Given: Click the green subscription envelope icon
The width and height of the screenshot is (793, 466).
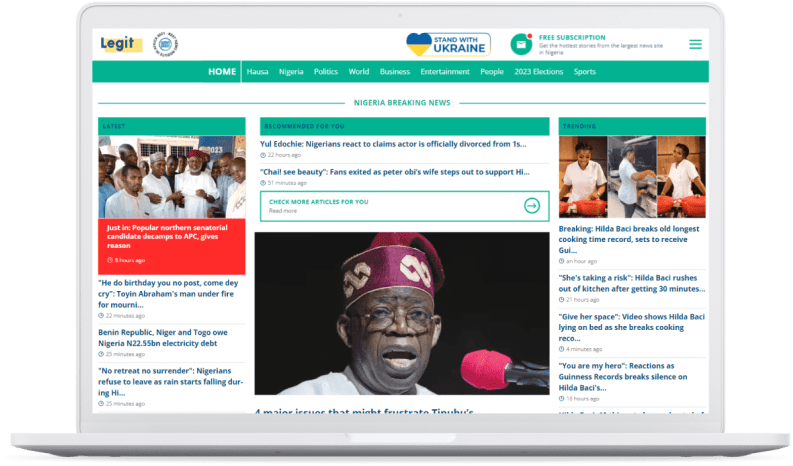Looking at the screenshot, I should (521, 45).
